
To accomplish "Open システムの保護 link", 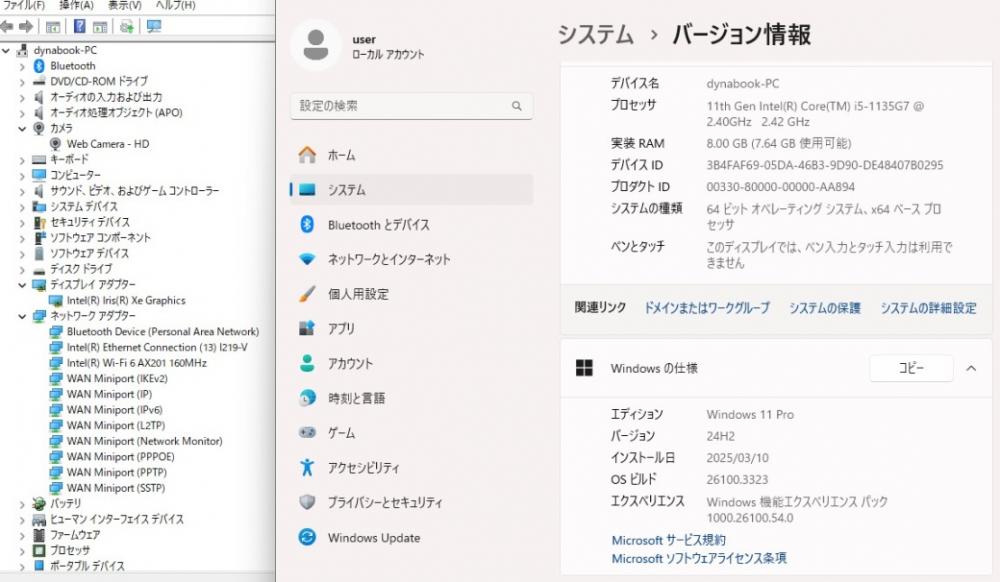I will pos(825,308).
